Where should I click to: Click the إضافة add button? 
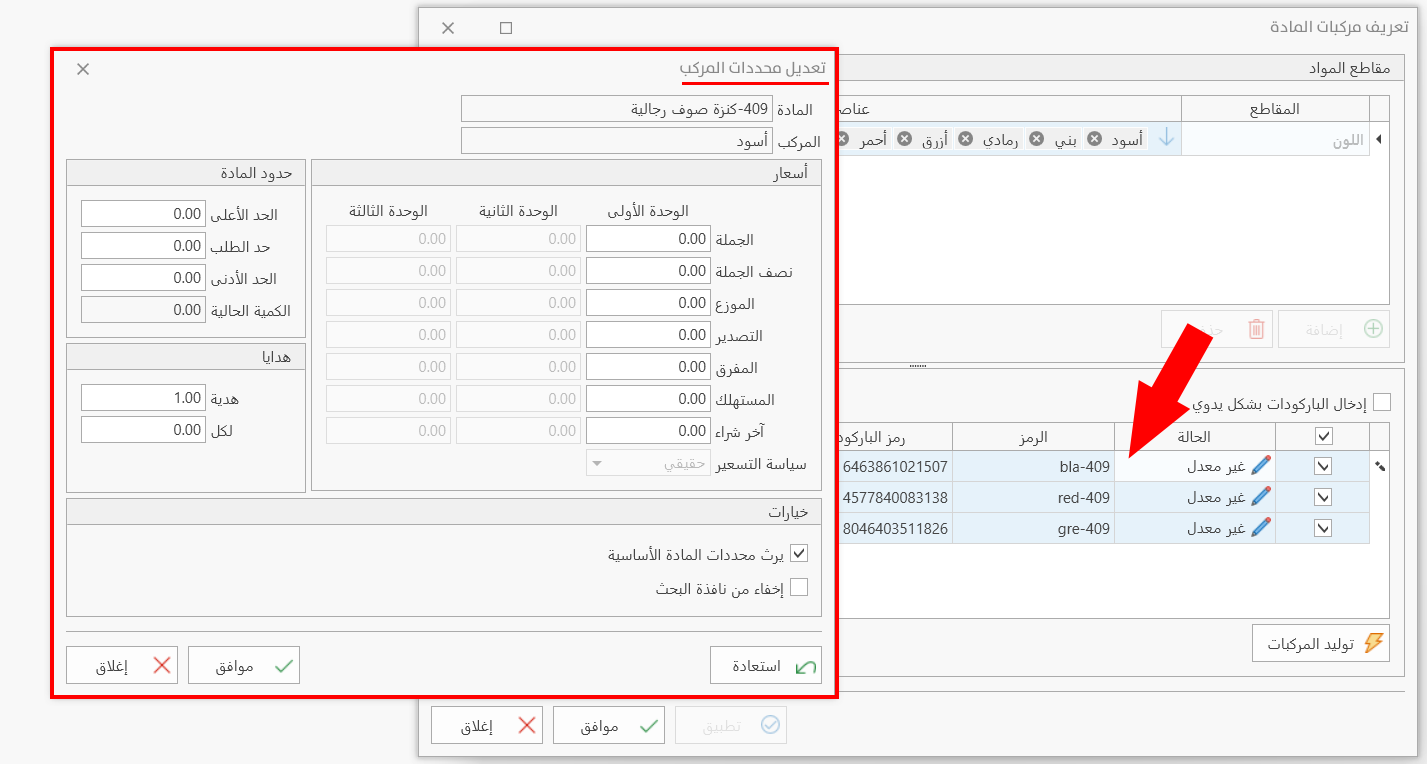(1334, 328)
